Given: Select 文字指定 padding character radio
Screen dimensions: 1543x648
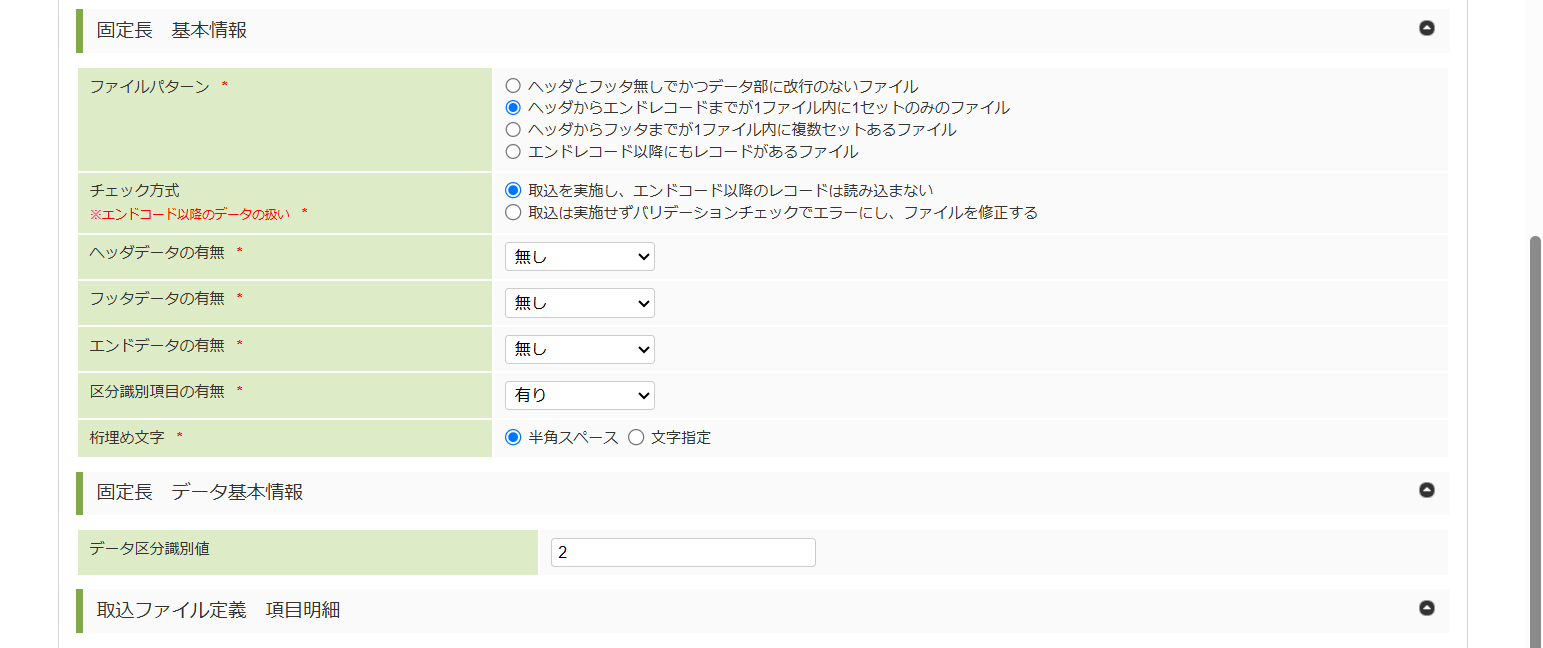Looking at the screenshot, I should [x=636, y=437].
